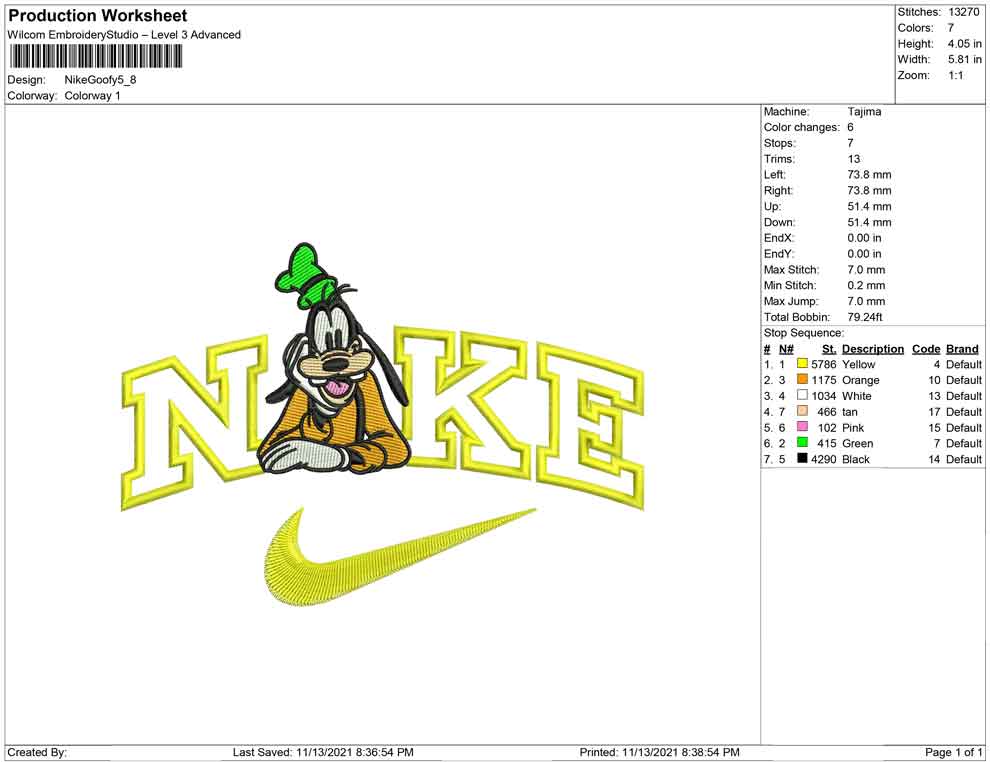Image resolution: width=990 pixels, height=762 pixels.
Task: Click the 'Stop Sequence:' heading
Action: pos(804,333)
